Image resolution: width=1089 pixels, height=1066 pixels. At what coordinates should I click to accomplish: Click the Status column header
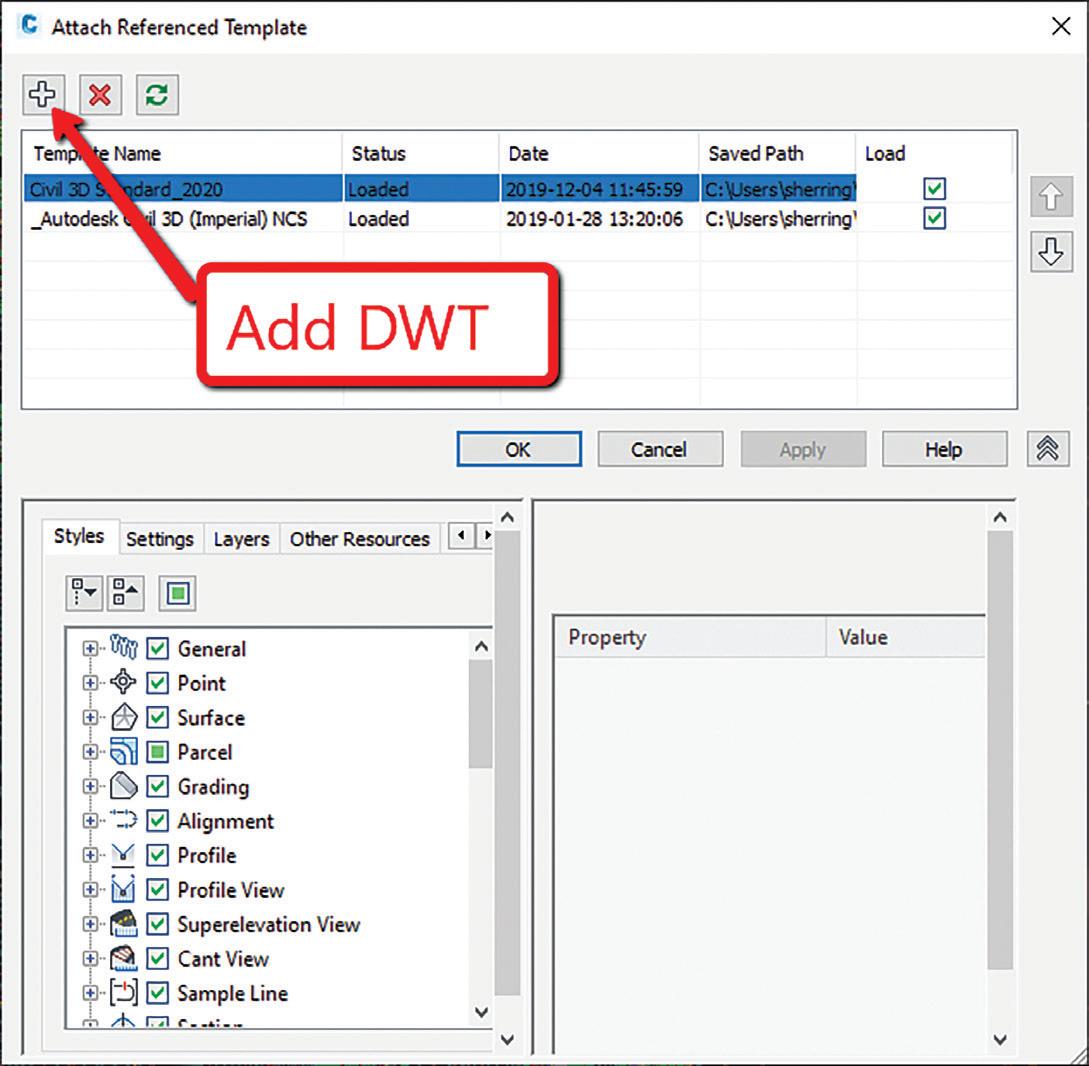[x=421, y=153]
